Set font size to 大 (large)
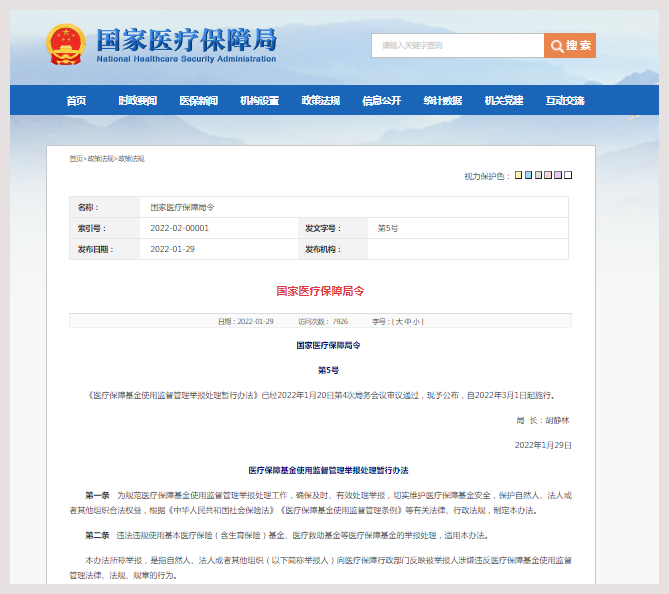This screenshot has height=594, width=669. (398, 321)
